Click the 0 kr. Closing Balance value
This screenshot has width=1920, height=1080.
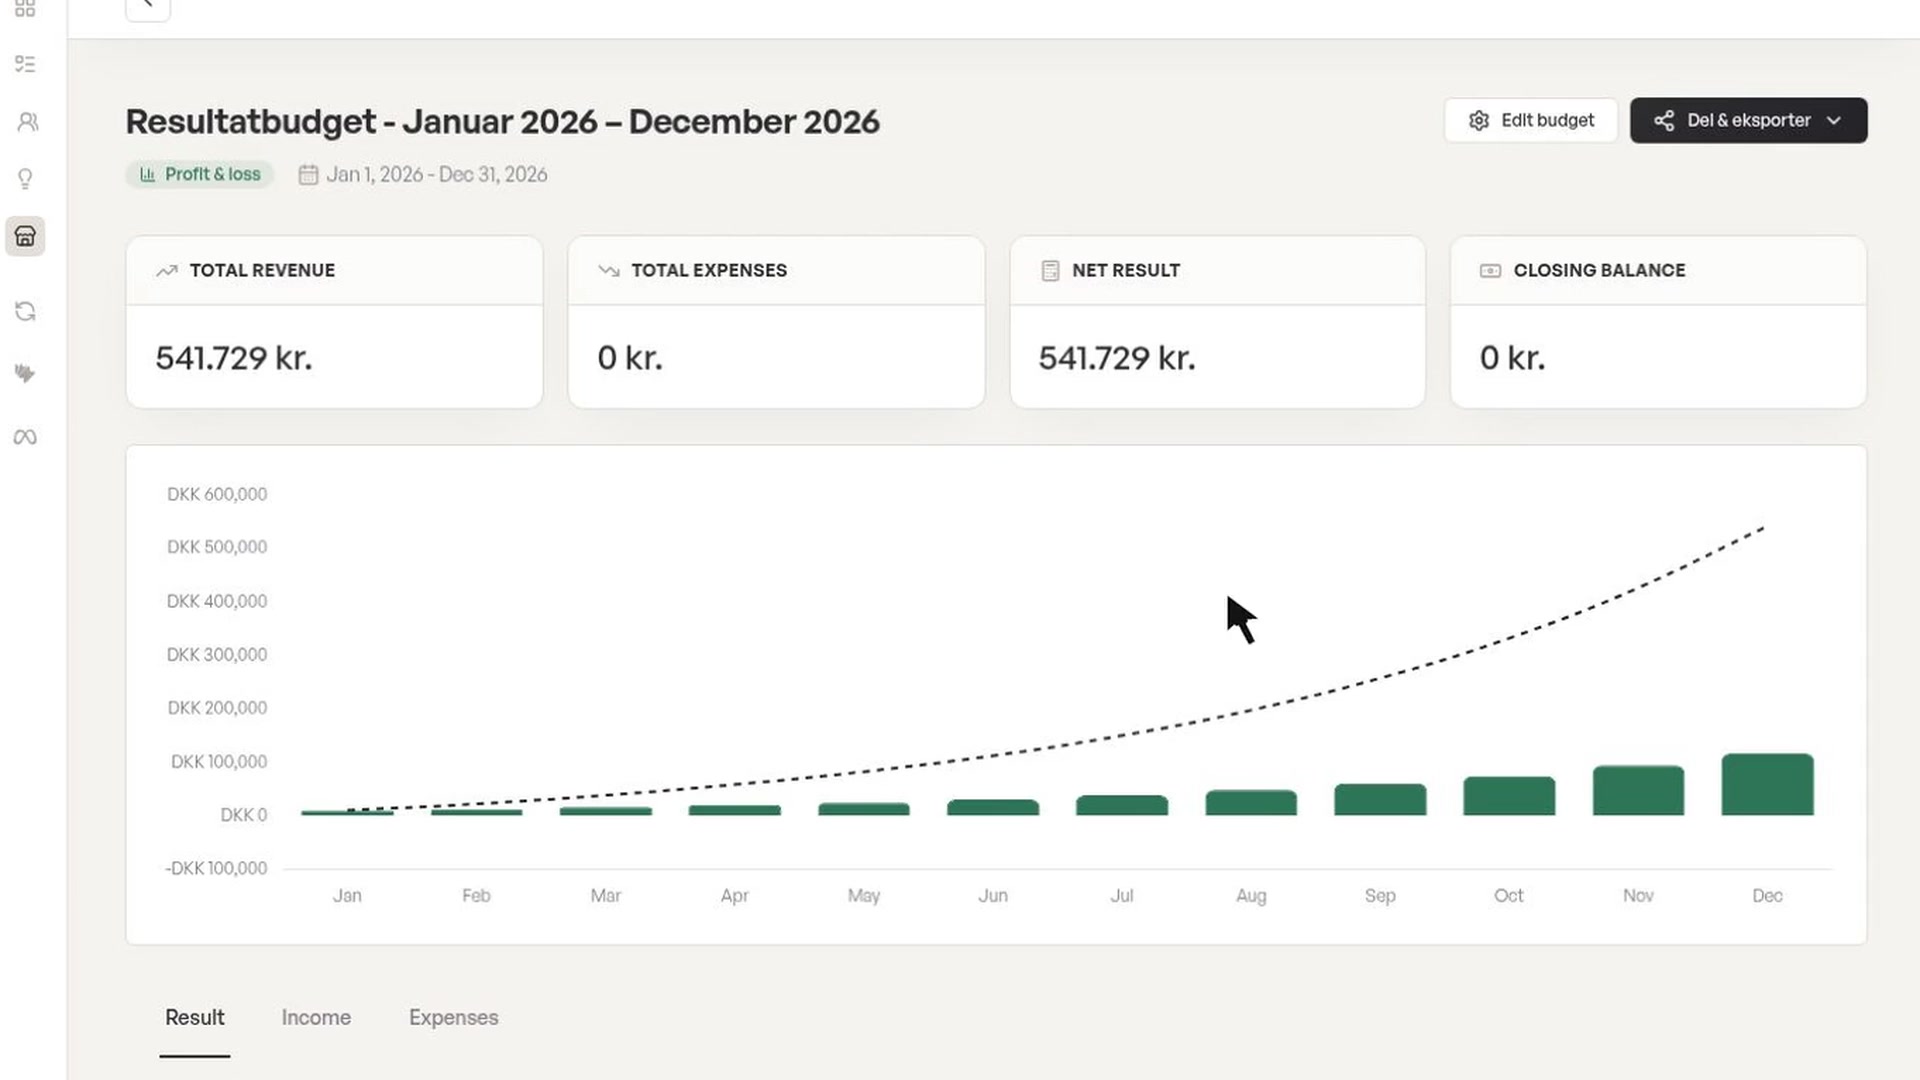(x=1512, y=358)
